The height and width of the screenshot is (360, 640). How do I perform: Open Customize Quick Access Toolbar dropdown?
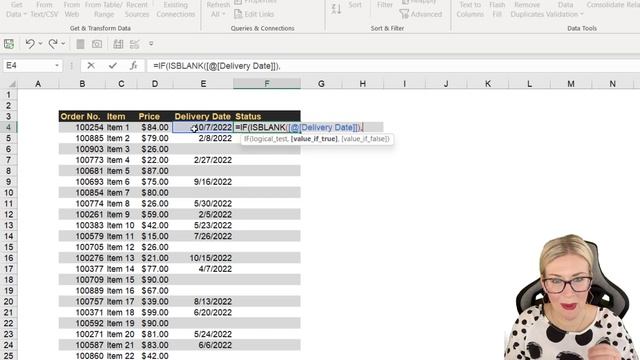tap(151, 44)
